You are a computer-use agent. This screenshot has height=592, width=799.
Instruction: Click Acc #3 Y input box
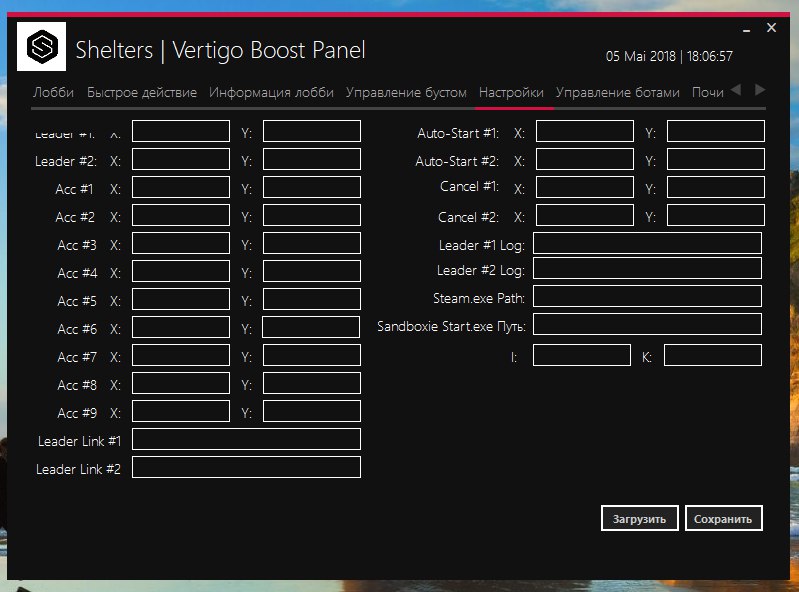[x=312, y=244]
